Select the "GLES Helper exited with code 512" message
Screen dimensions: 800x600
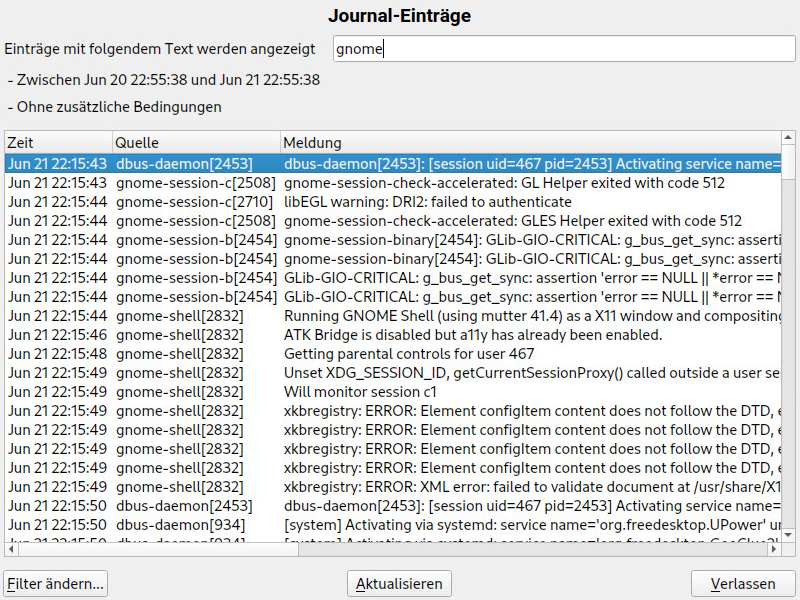tap(513, 221)
